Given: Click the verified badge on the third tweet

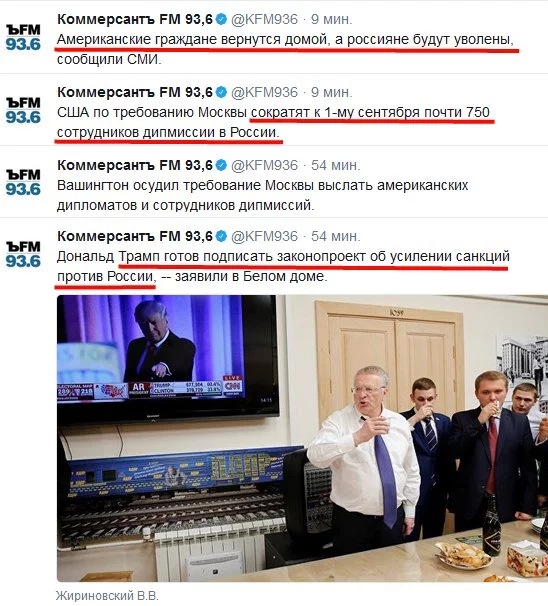Looking at the screenshot, I should pyautogui.click(x=221, y=165).
